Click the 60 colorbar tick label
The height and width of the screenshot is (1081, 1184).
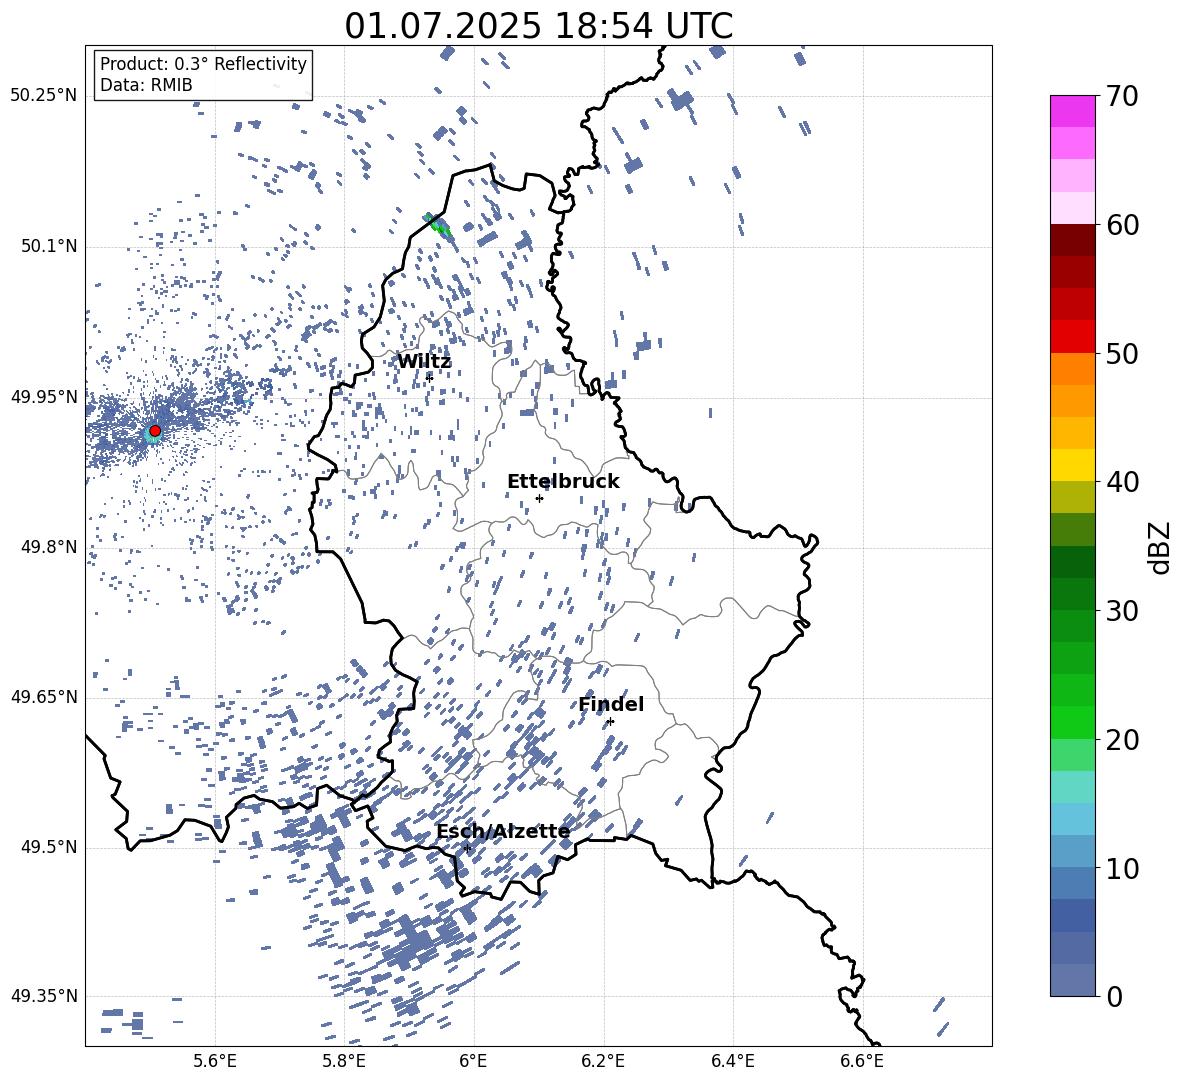pos(1122,225)
